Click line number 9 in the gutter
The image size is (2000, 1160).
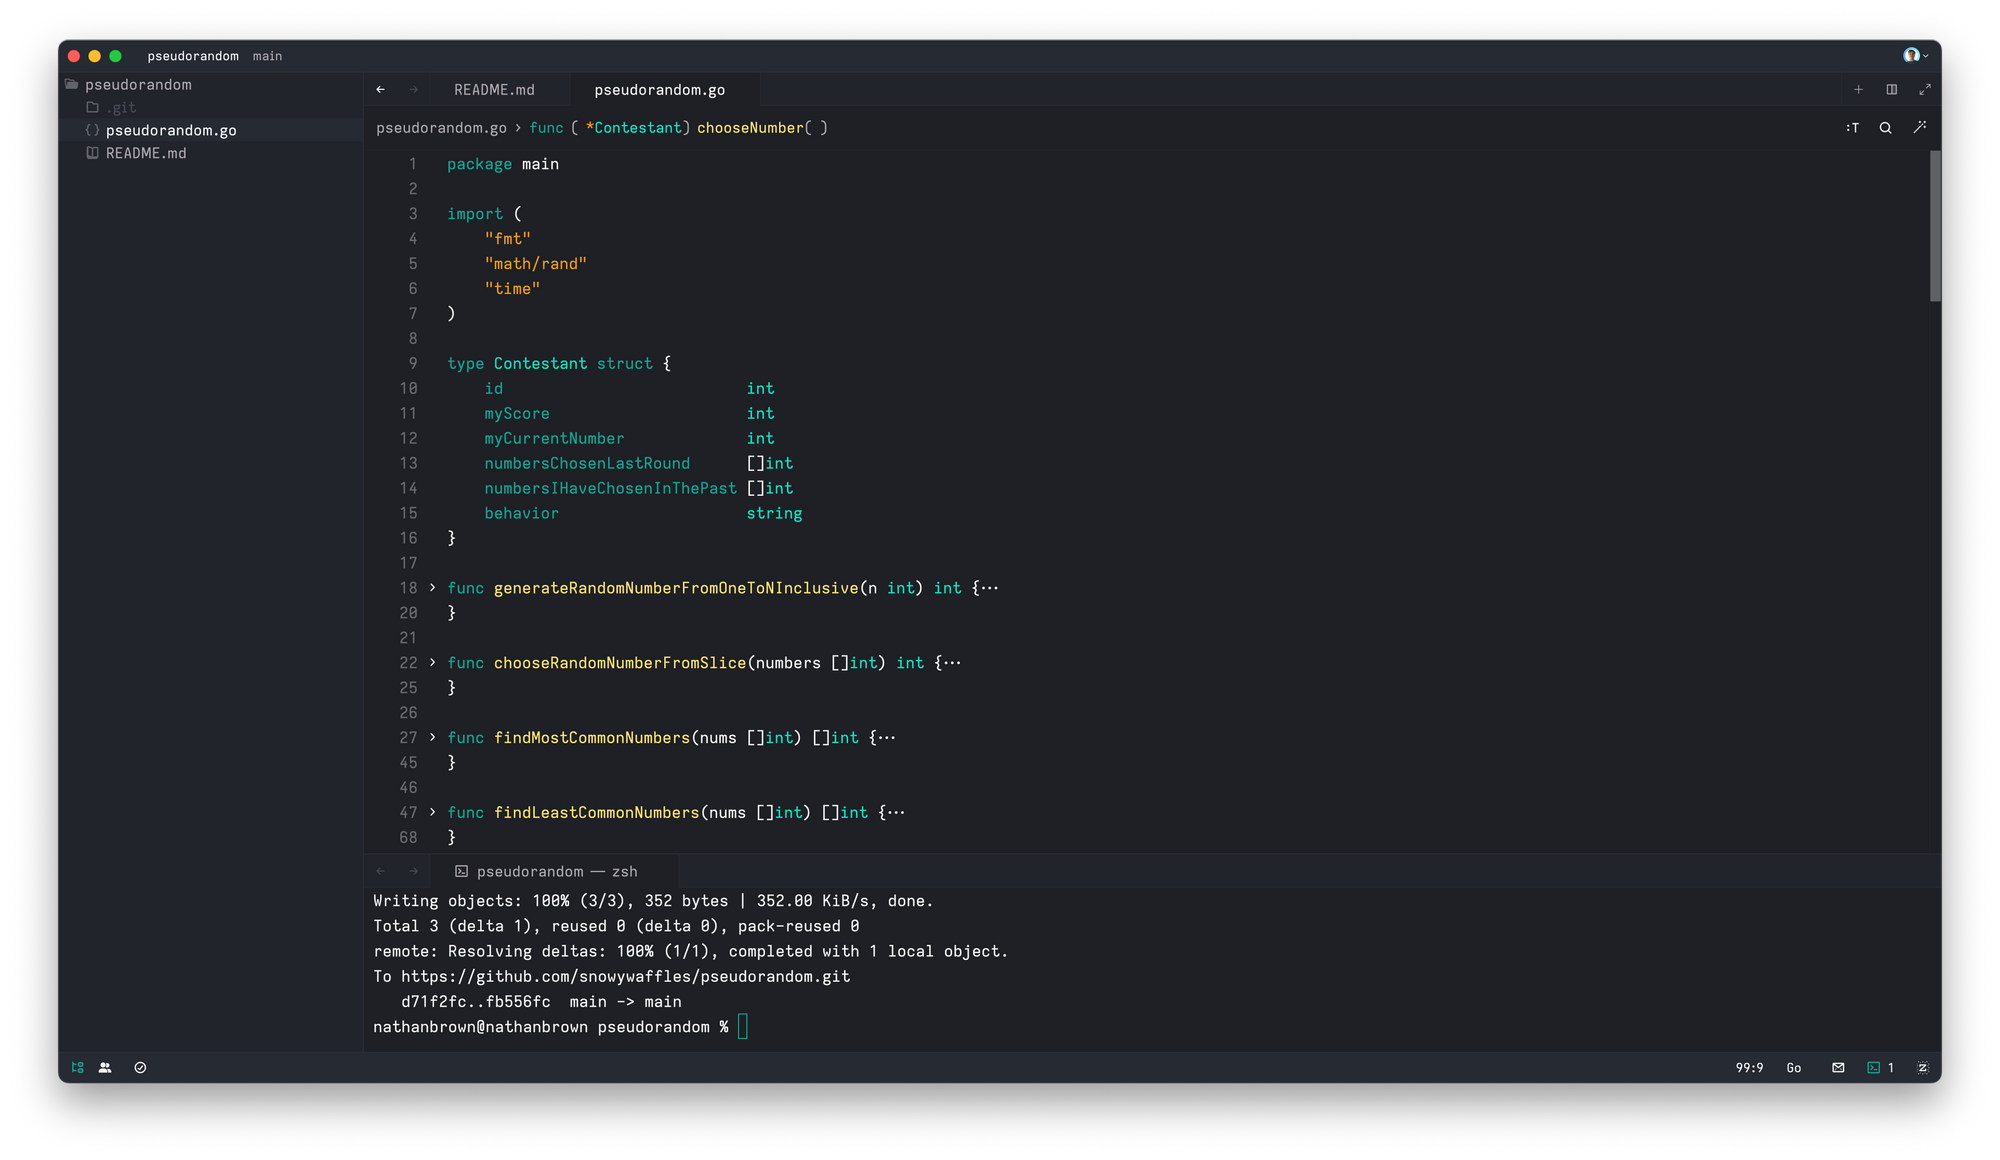[x=413, y=364]
